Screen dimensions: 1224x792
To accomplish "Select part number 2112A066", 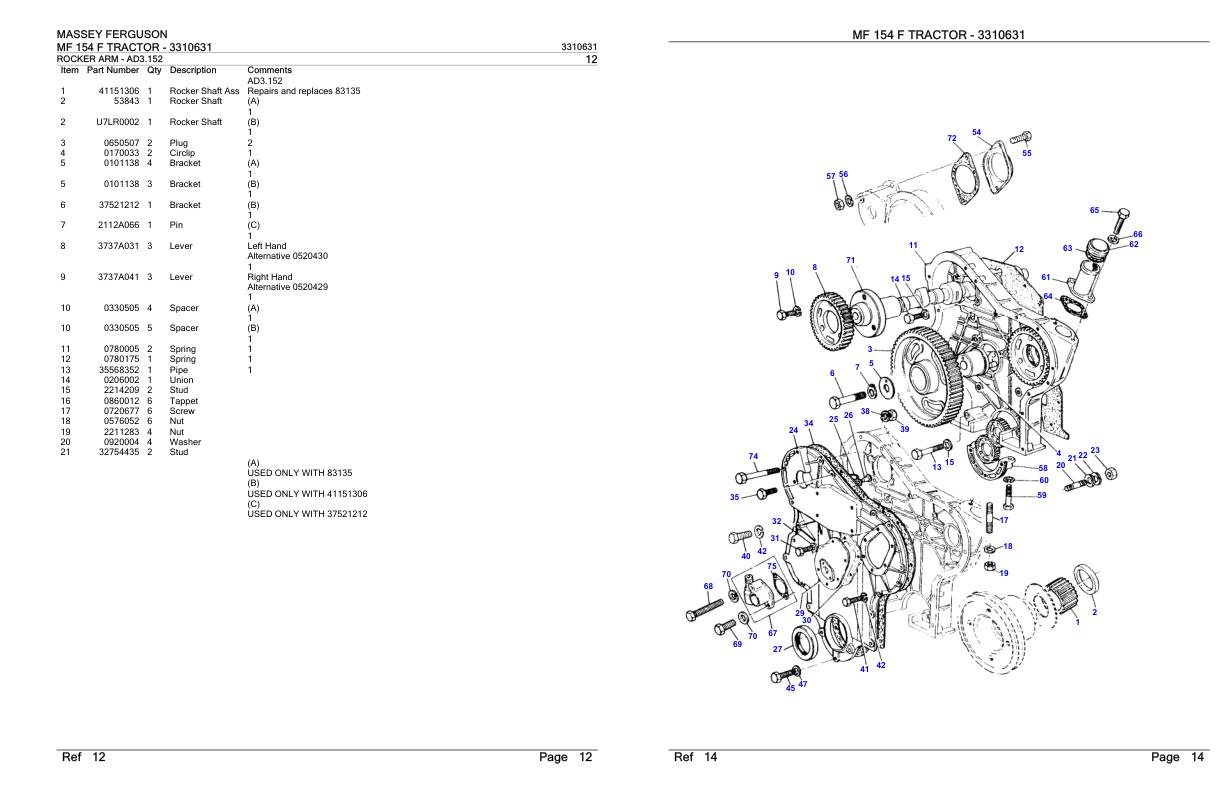I will (119, 225).
